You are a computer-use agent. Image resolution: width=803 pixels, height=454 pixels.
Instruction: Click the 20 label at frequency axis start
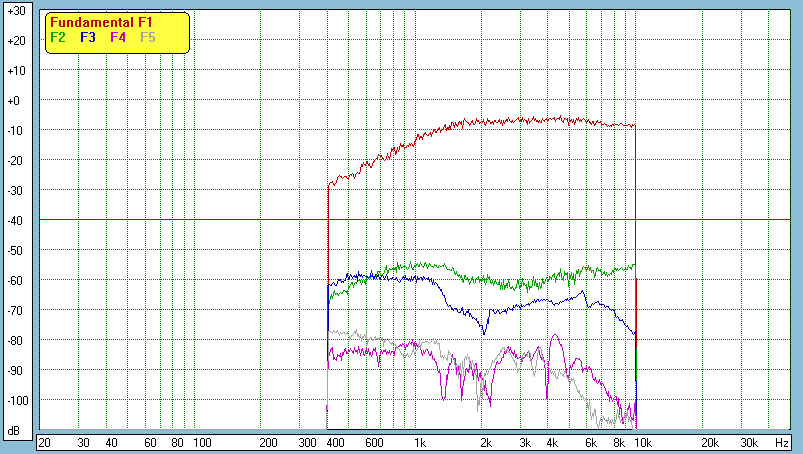pyautogui.click(x=44, y=442)
